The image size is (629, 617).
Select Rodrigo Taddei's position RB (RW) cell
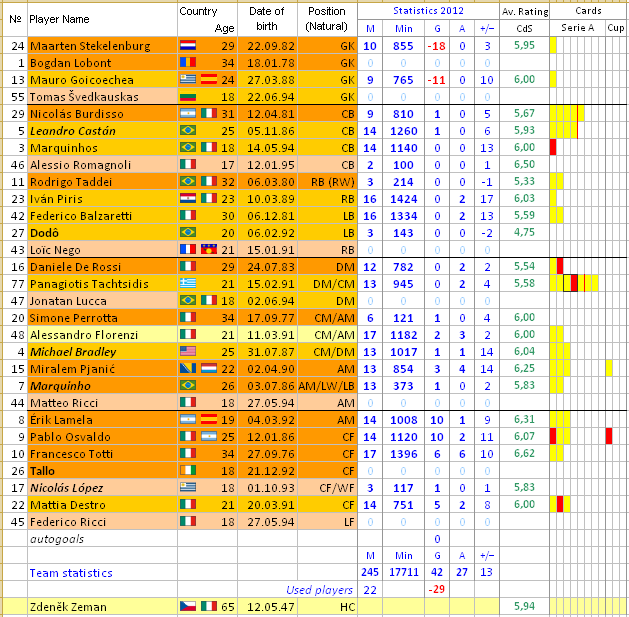(327, 182)
